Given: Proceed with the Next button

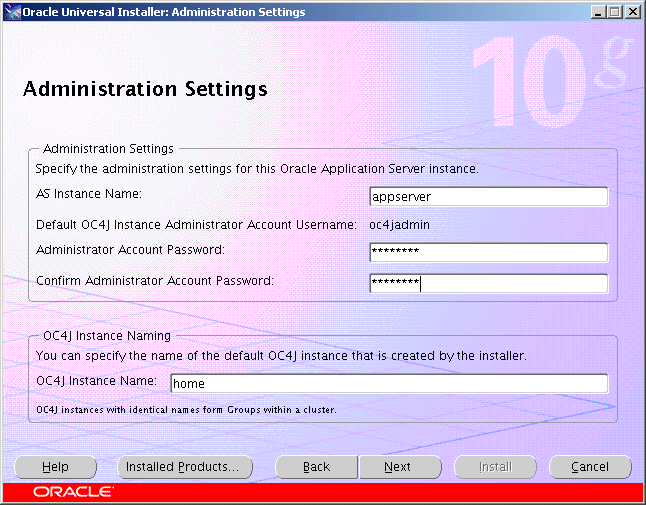Looking at the screenshot, I should coord(400,467).
